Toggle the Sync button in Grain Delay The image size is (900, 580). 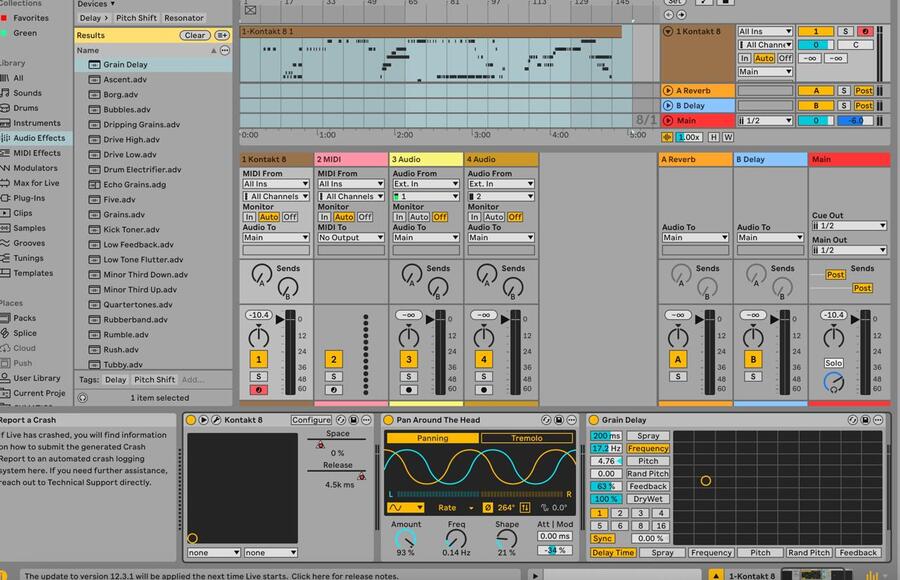[602, 539]
